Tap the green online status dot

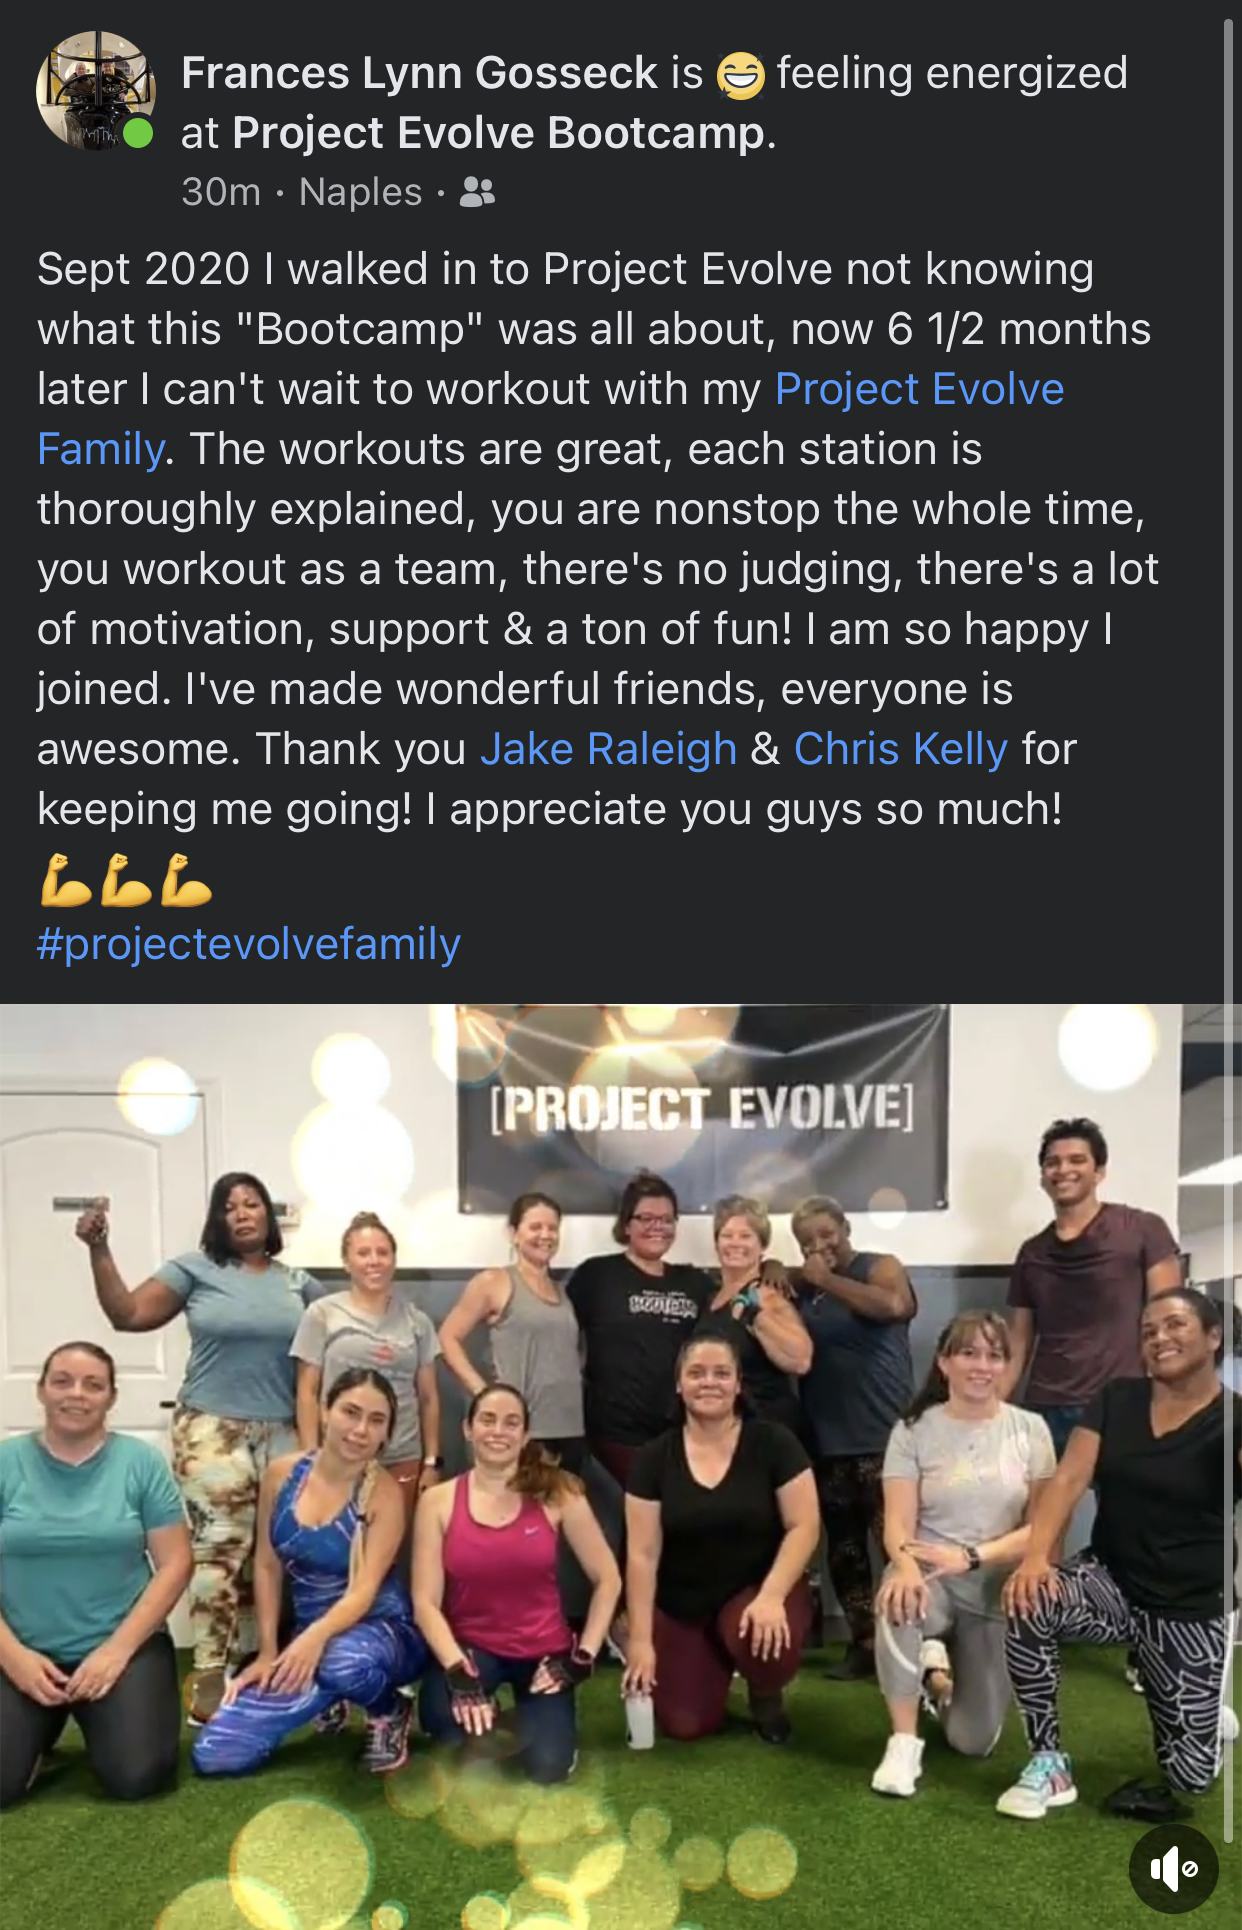(x=138, y=133)
